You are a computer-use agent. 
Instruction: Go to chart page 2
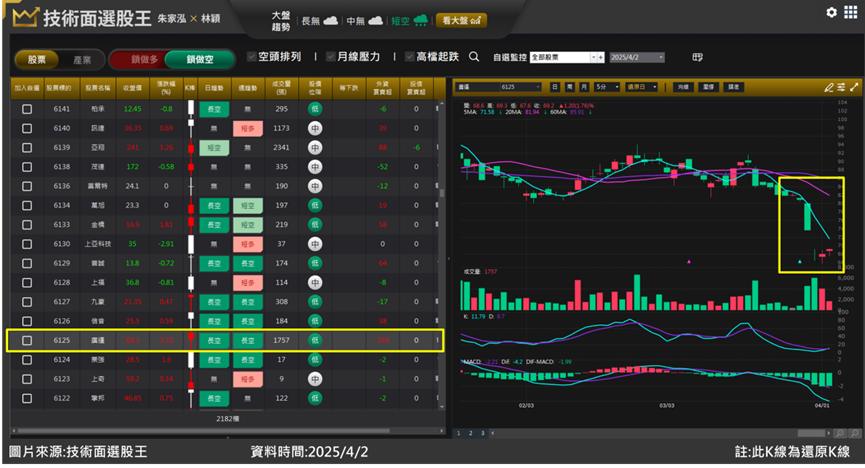point(471,433)
